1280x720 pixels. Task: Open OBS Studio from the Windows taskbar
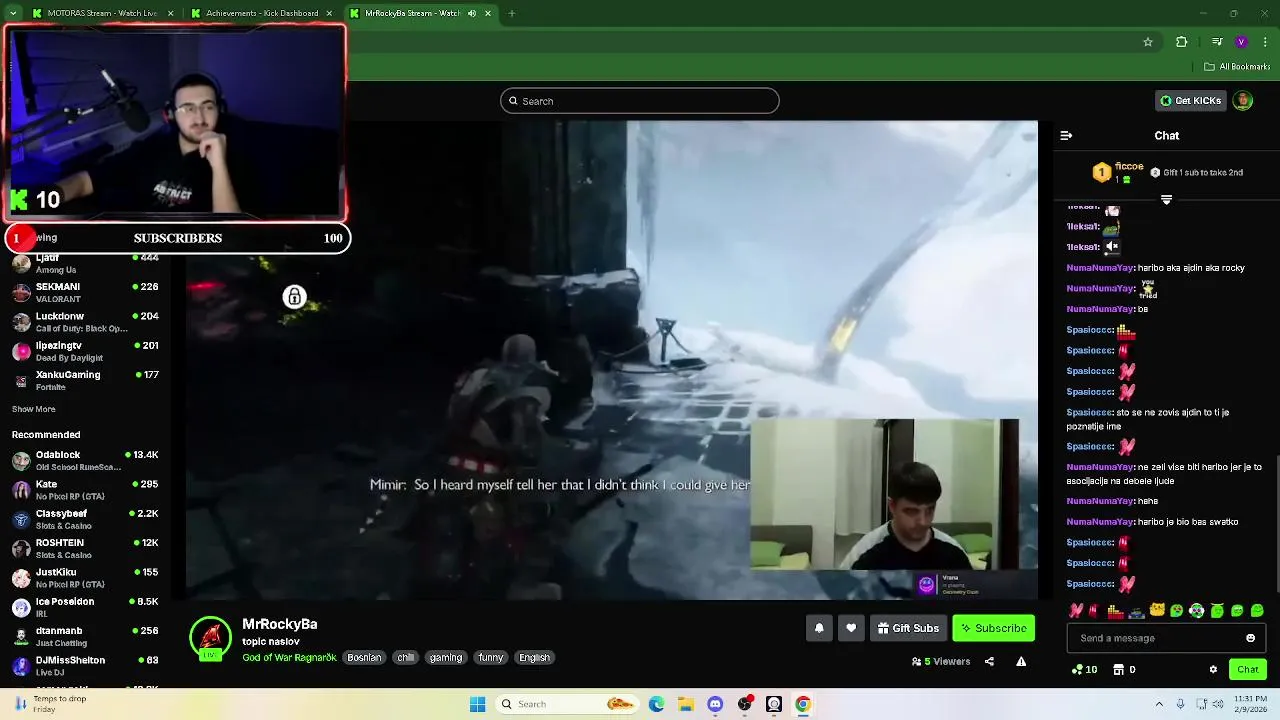[744, 704]
